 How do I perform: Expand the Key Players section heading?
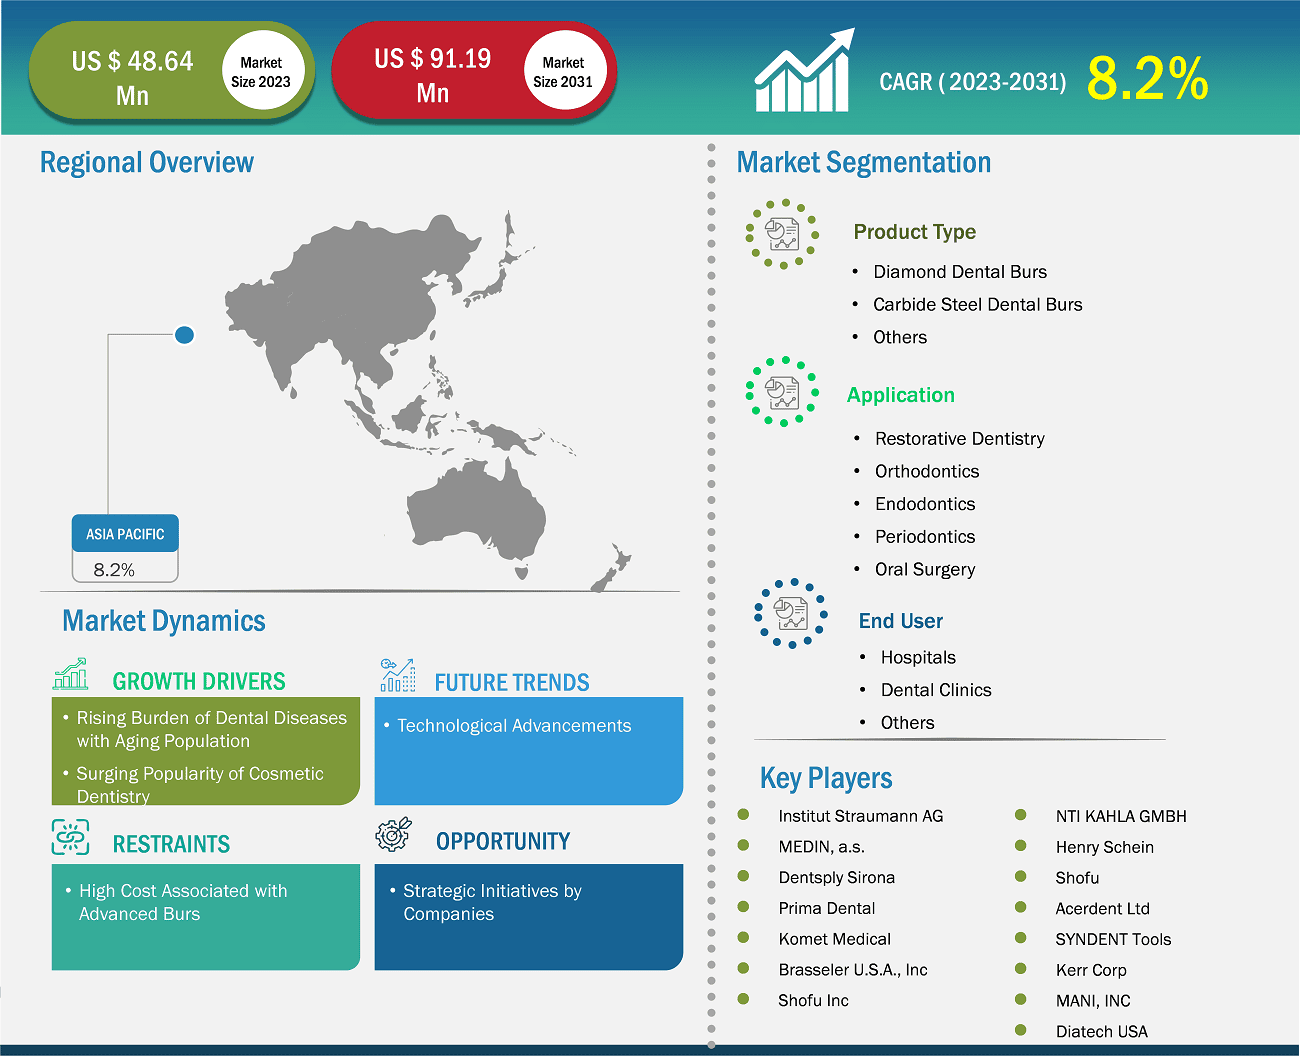coord(826,778)
